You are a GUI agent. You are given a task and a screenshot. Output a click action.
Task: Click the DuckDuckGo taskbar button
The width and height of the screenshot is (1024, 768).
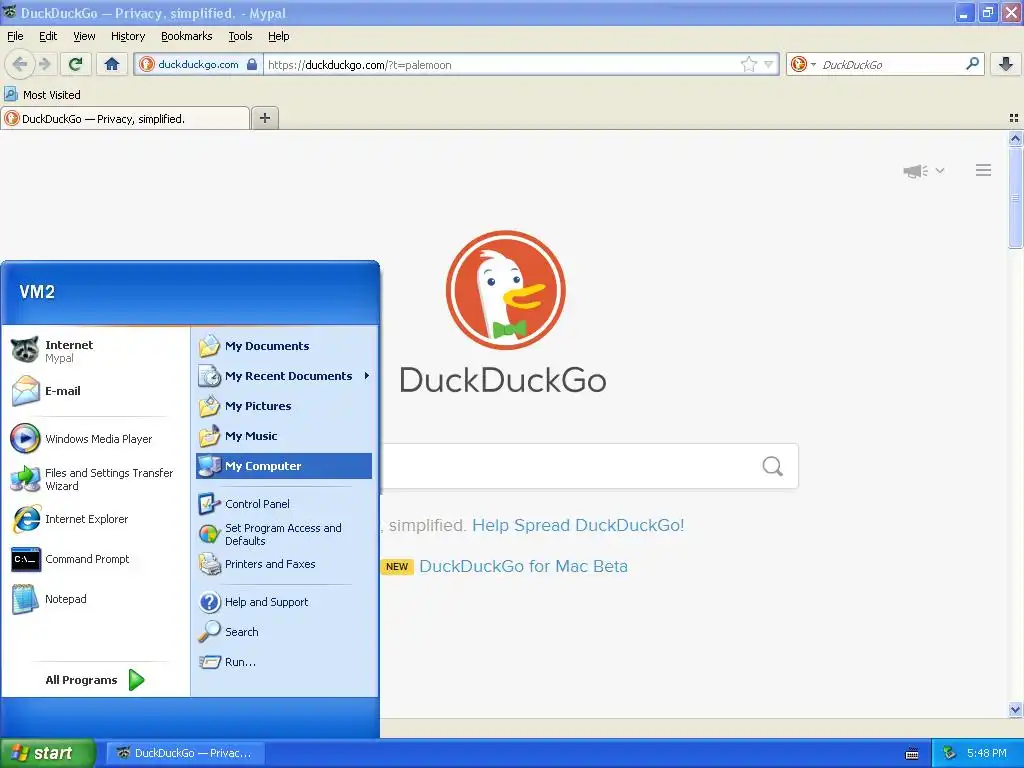[x=185, y=753]
